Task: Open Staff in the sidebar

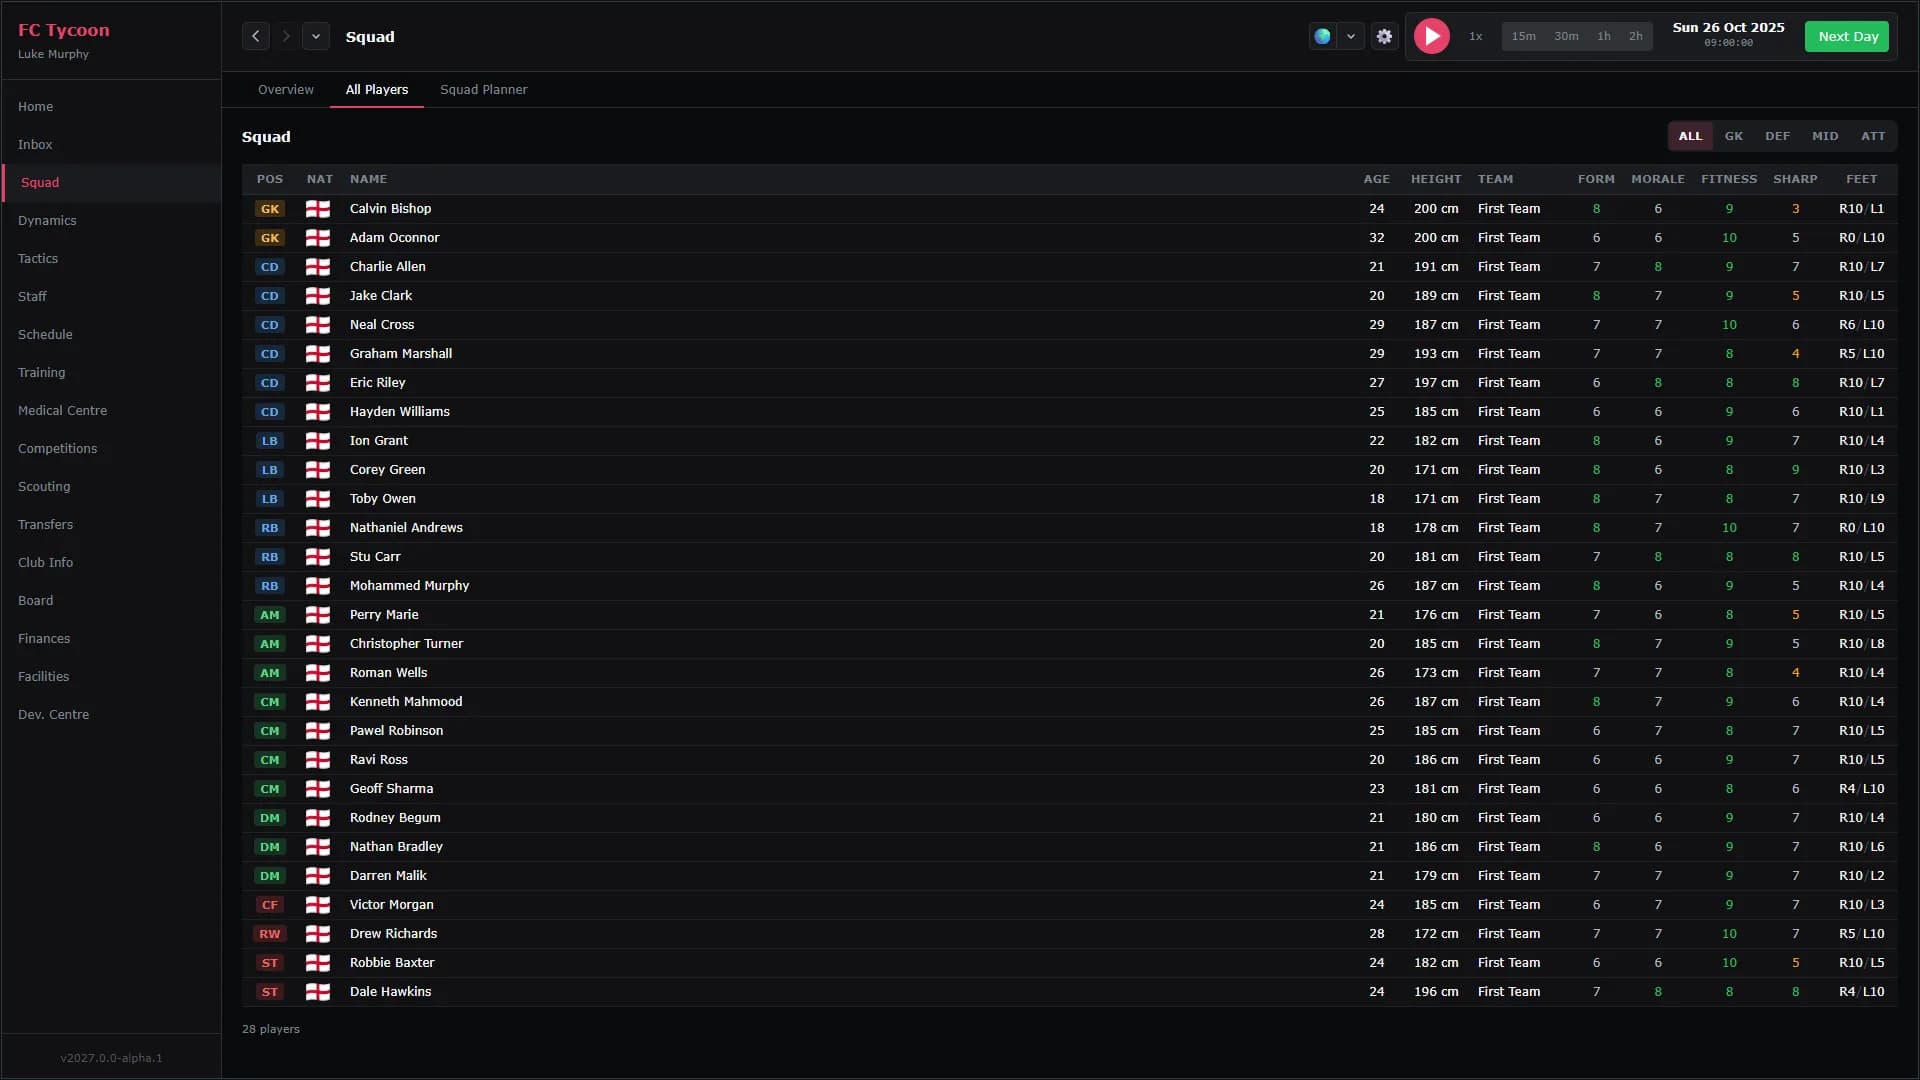Action: (x=111, y=297)
